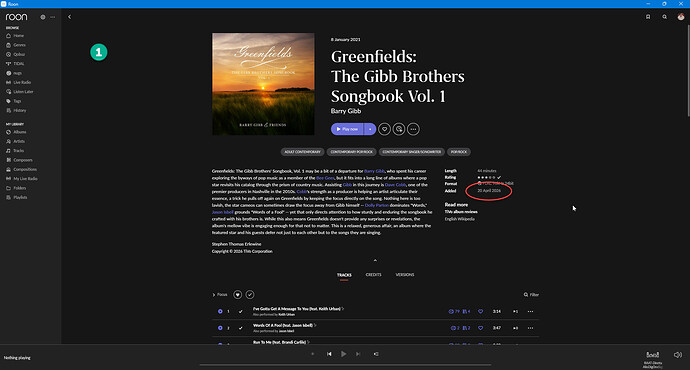690x370 pixels.
Task: Add the album to Listen Later
Action: click(399, 129)
